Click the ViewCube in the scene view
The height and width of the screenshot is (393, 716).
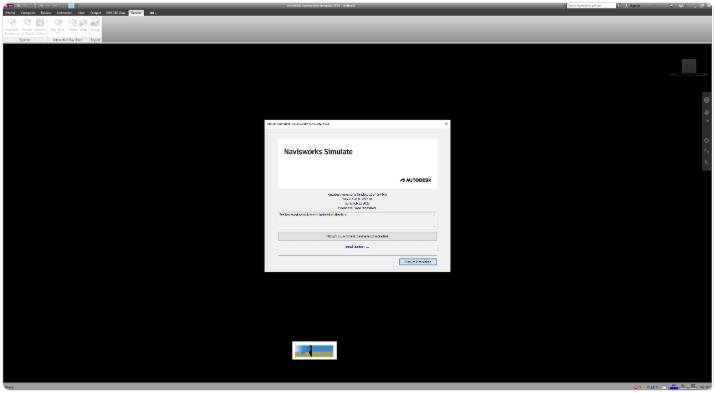point(689,67)
